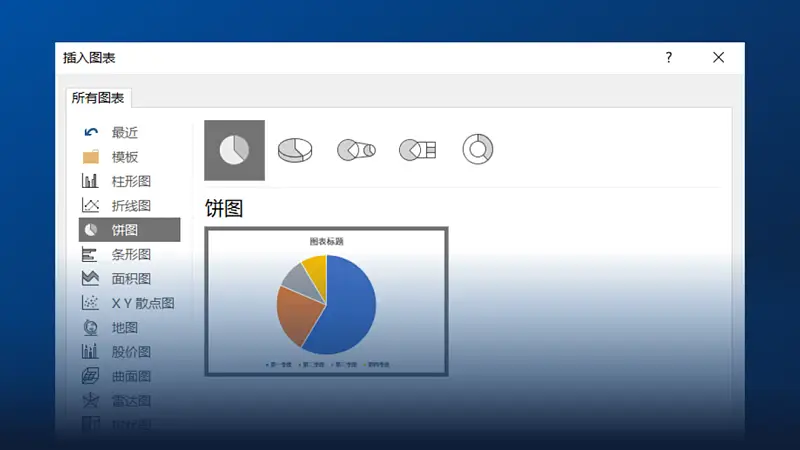Select the 柱形图 column chart category
Screen dimensions: 800x450
coord(130,181)
